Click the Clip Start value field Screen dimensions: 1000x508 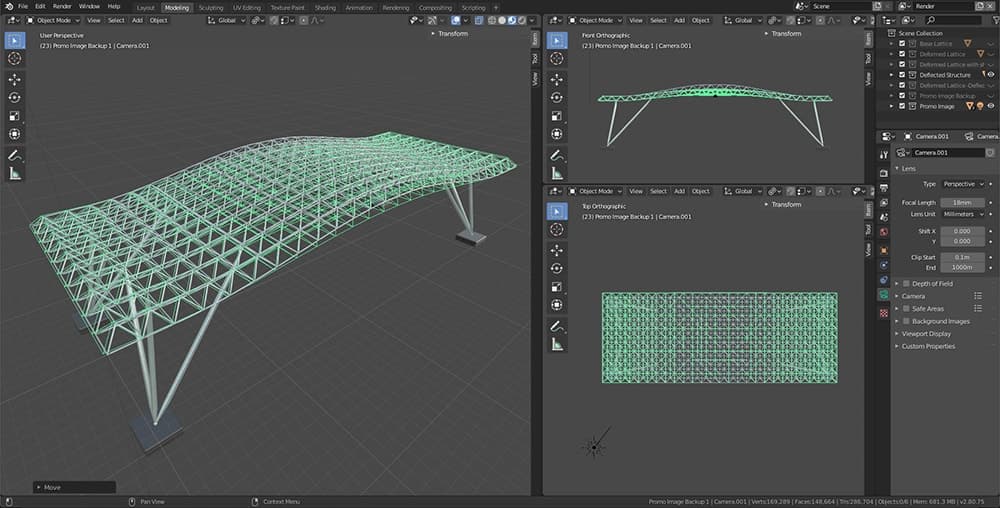coord(962,257)
